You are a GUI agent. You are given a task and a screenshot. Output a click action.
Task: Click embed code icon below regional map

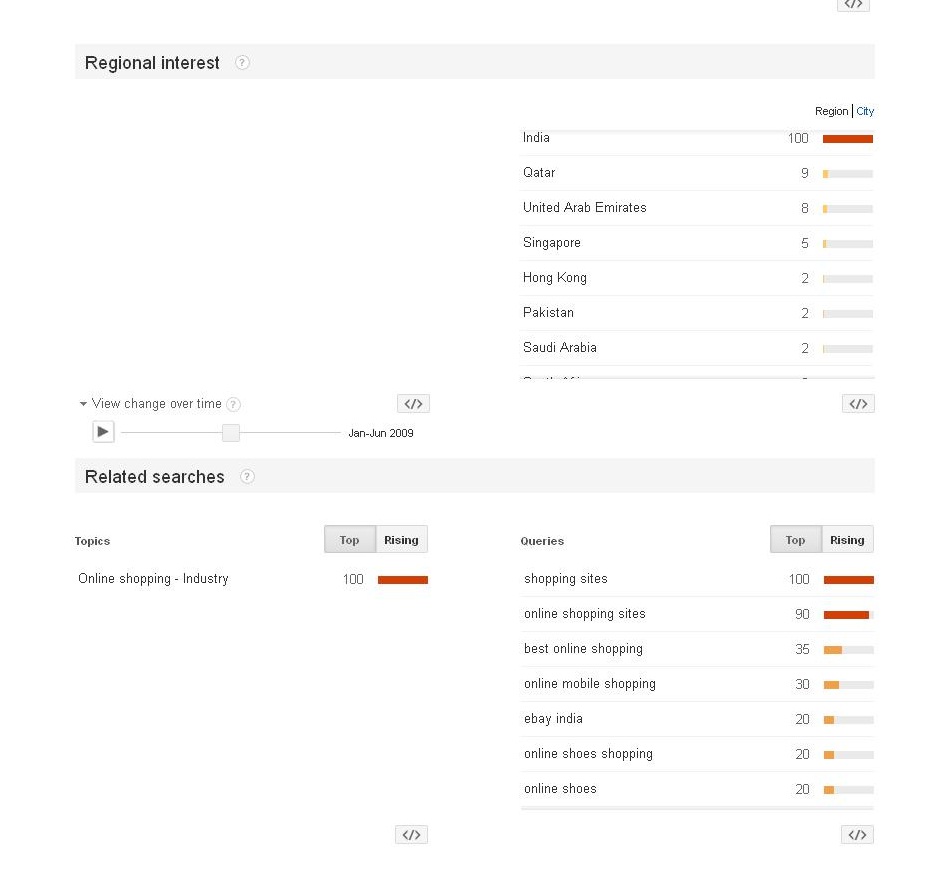point(413,404)
